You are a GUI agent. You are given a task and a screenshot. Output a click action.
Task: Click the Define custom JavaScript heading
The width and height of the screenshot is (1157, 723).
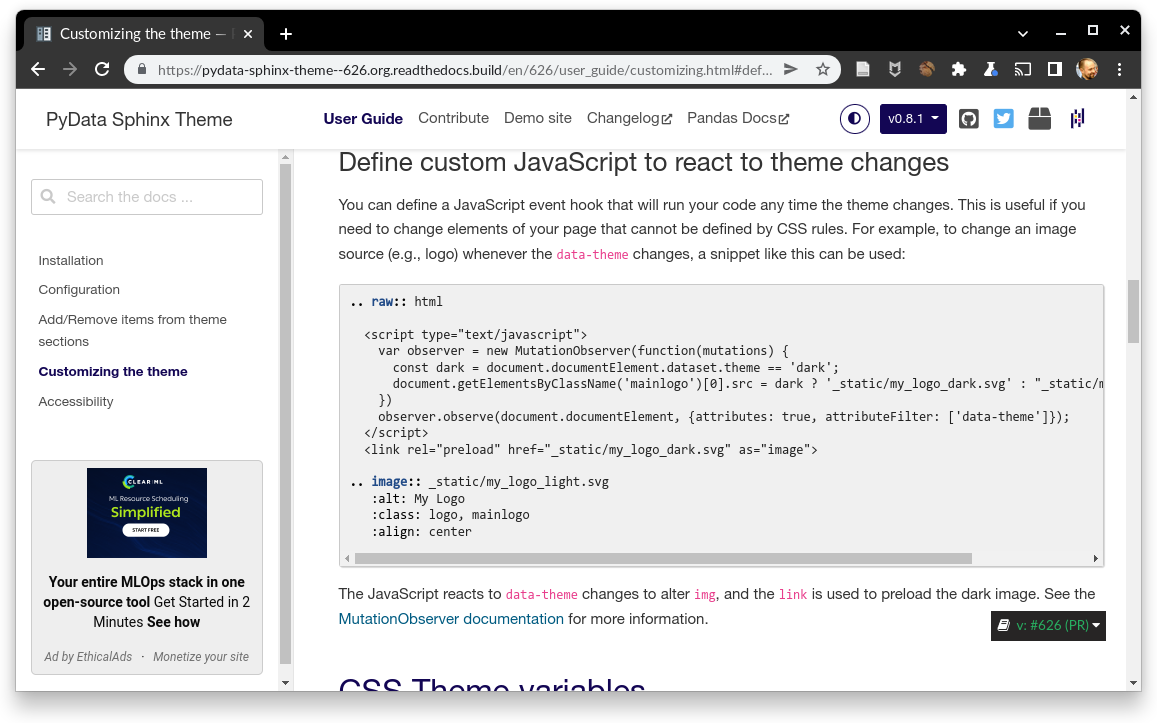click(x=643, y=162)
